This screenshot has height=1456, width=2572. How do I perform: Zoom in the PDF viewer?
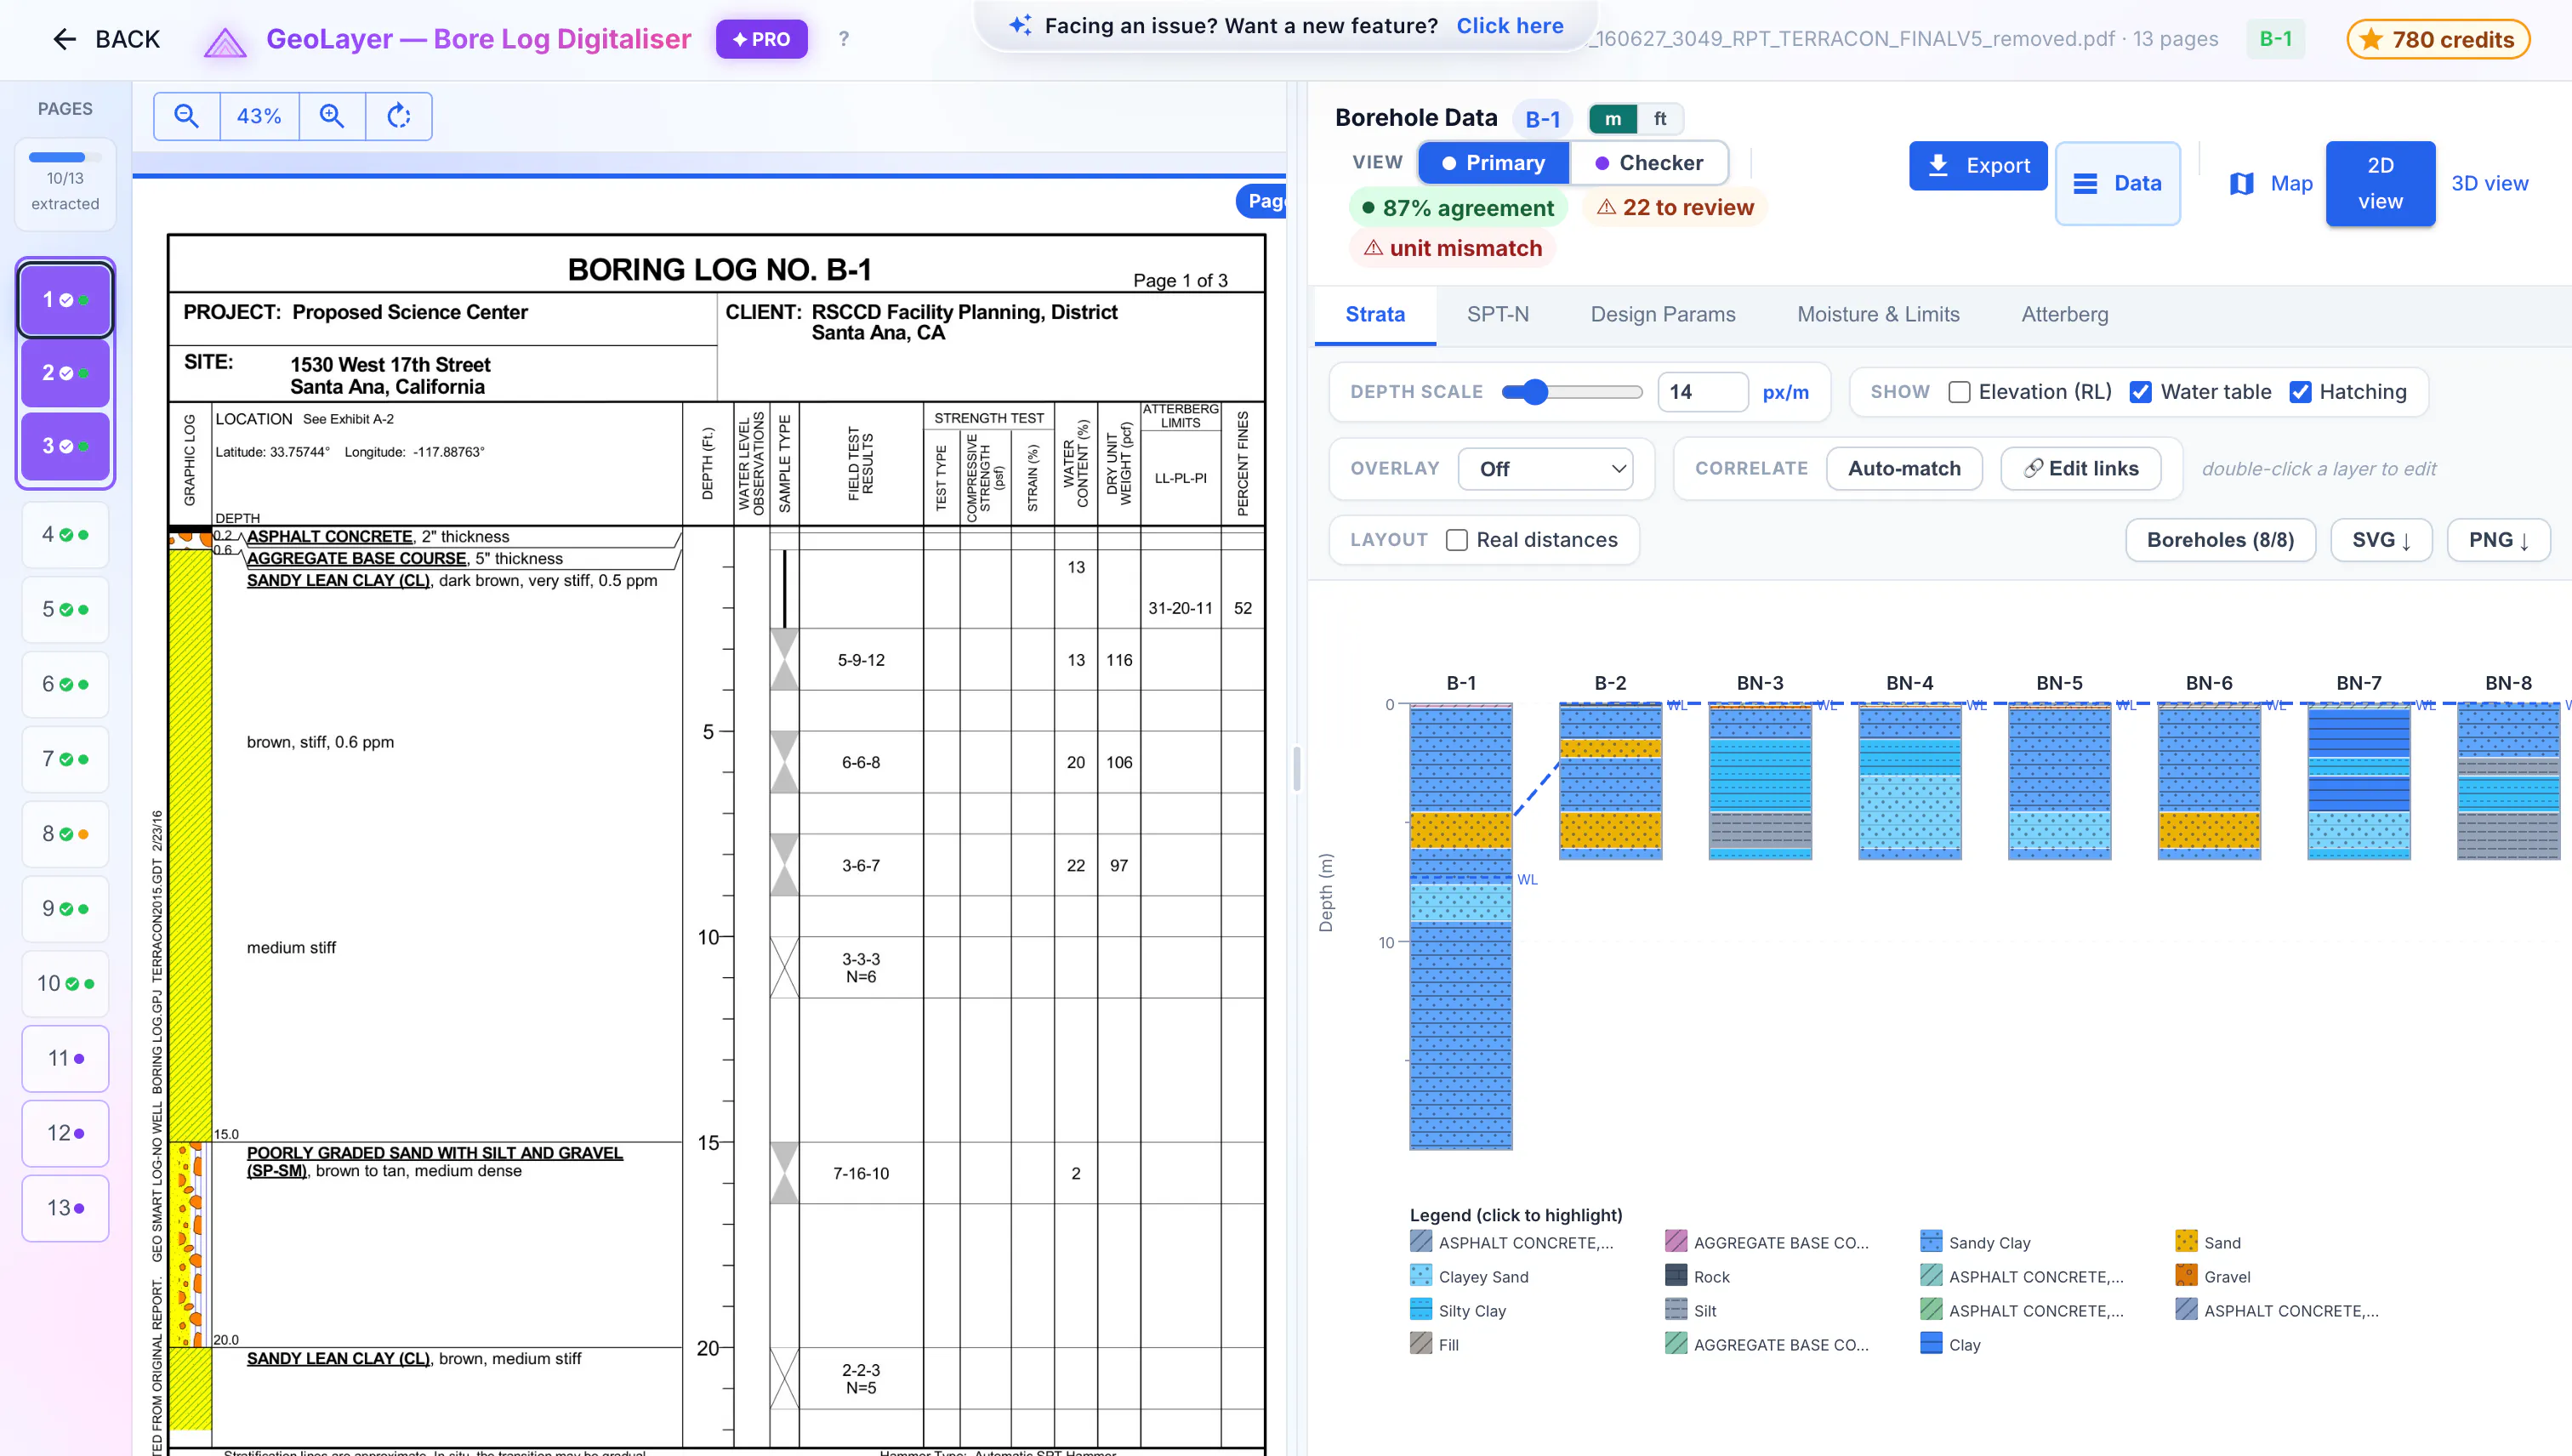(x=332, y=116)
